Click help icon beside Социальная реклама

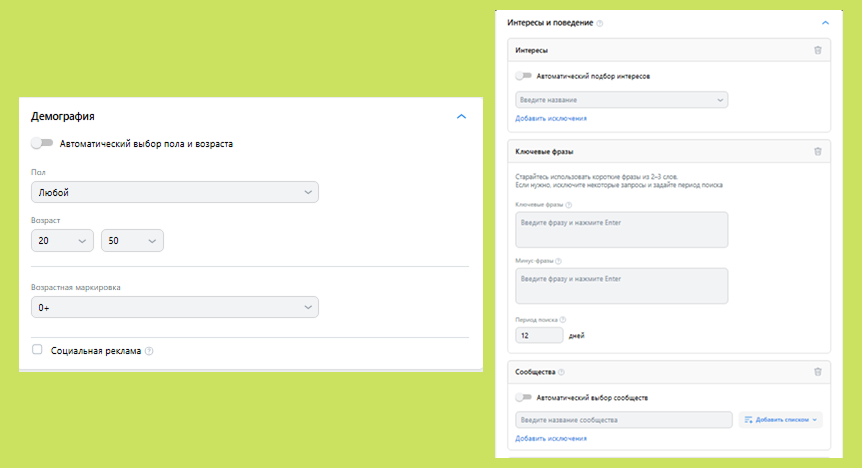149,351
